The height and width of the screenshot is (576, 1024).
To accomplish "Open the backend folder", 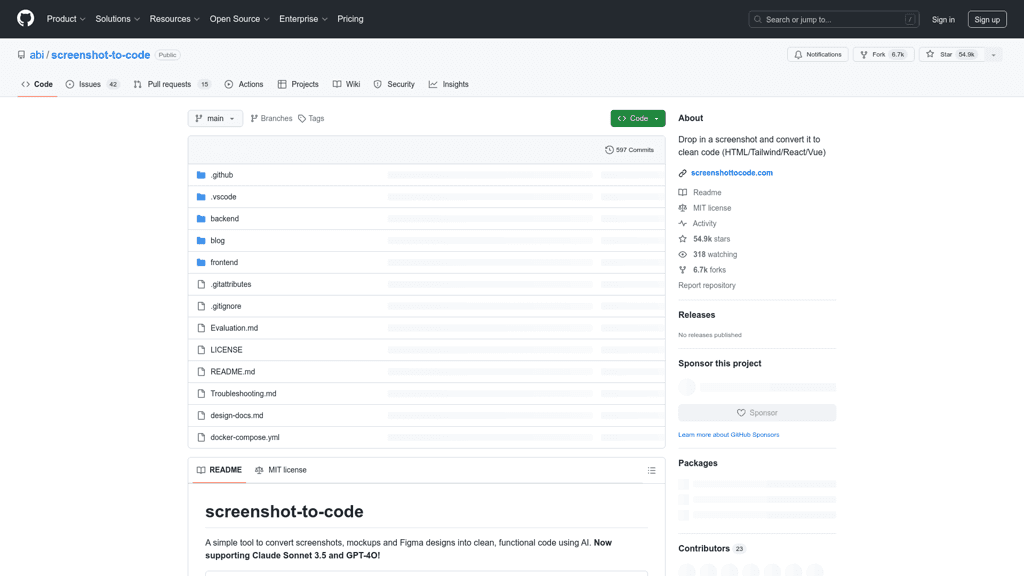I will pyautogui.click(x=224, y=218).
